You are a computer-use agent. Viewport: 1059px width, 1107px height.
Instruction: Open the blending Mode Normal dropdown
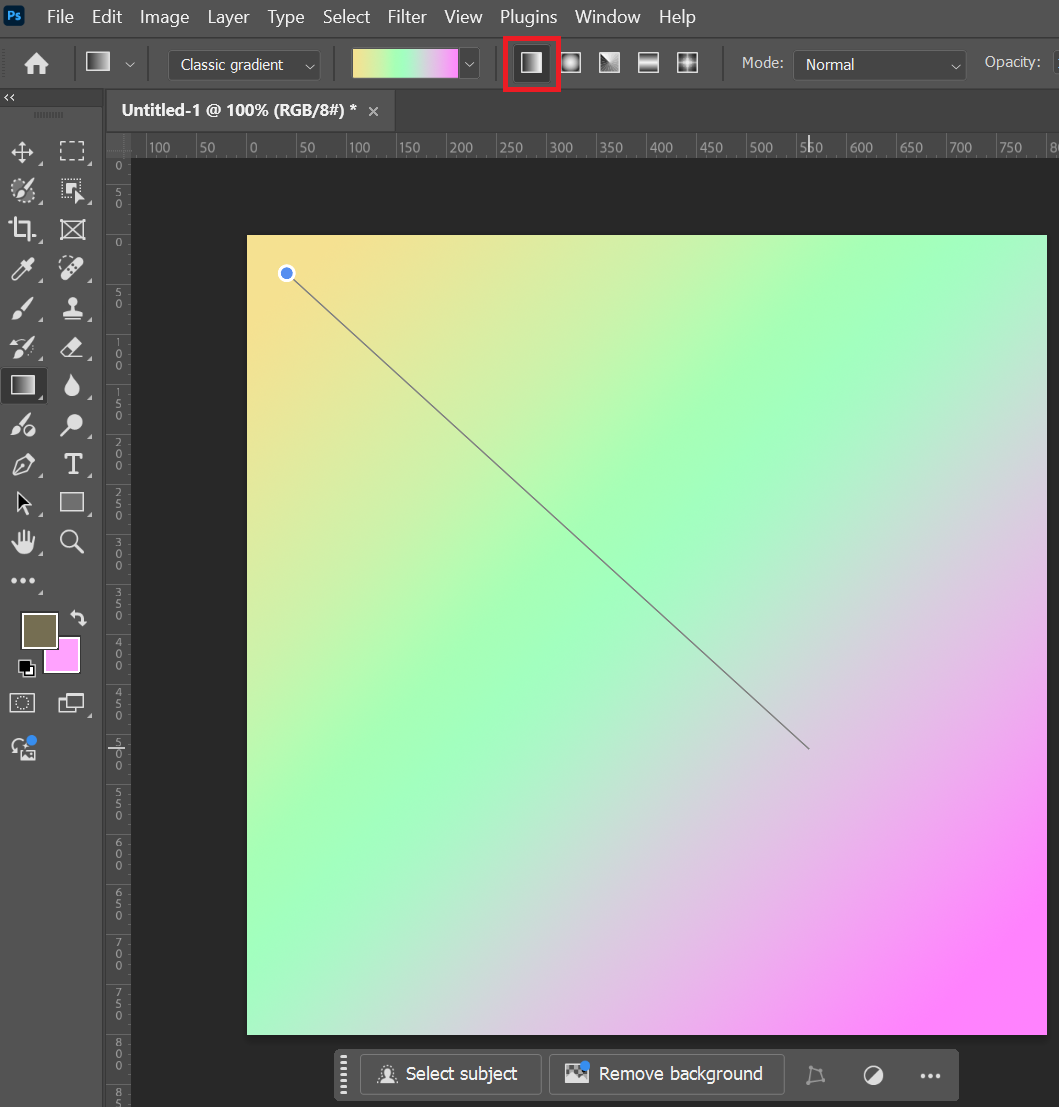pyautogui.click(x=879, y=65)
